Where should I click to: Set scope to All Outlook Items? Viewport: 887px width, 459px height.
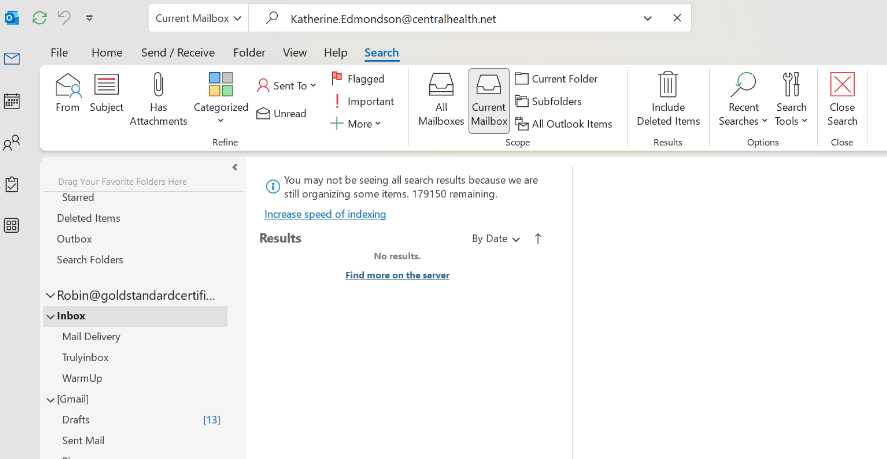pyautogui.click(x=564, y=124)
